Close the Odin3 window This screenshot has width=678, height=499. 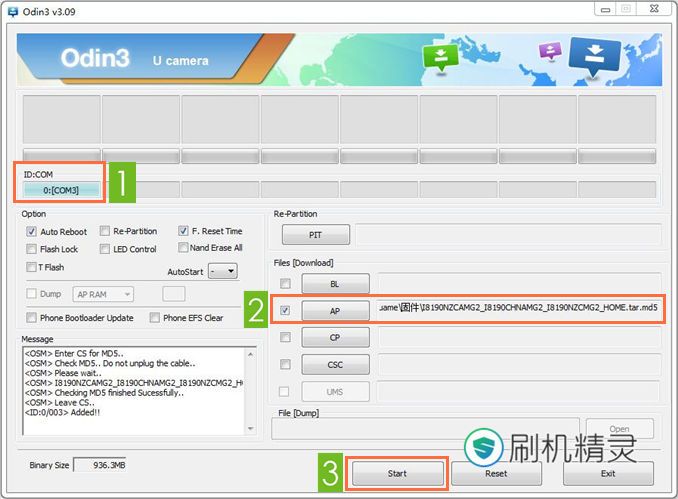pos(655,9)
